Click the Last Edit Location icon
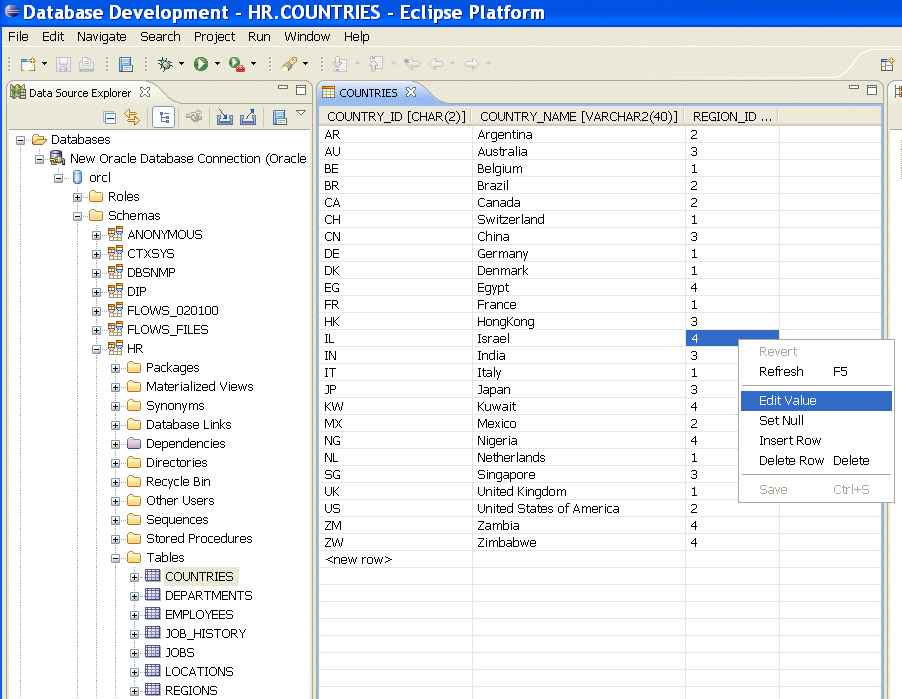Image resolution: width=902 pixels, height=699 pixels. 412,64
